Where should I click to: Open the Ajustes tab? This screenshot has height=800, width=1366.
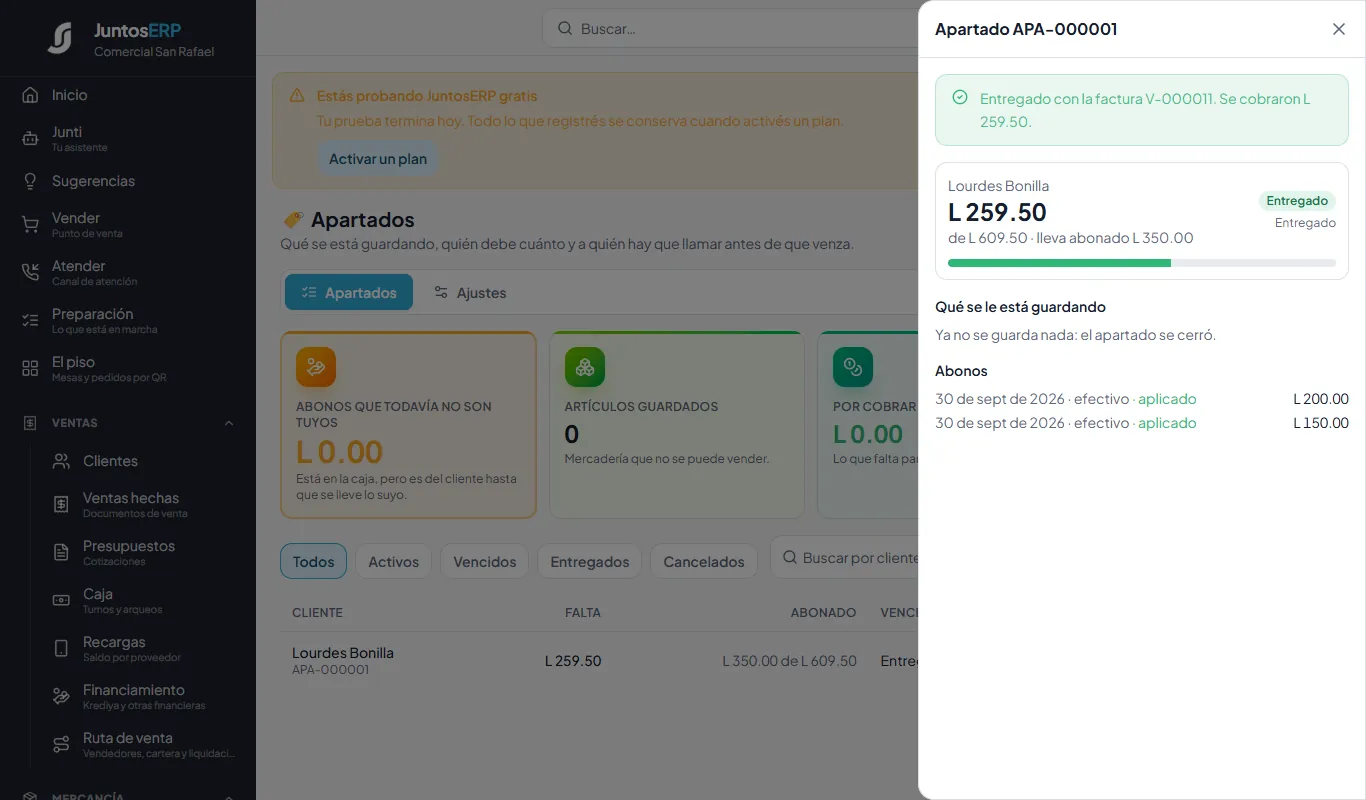470,292
